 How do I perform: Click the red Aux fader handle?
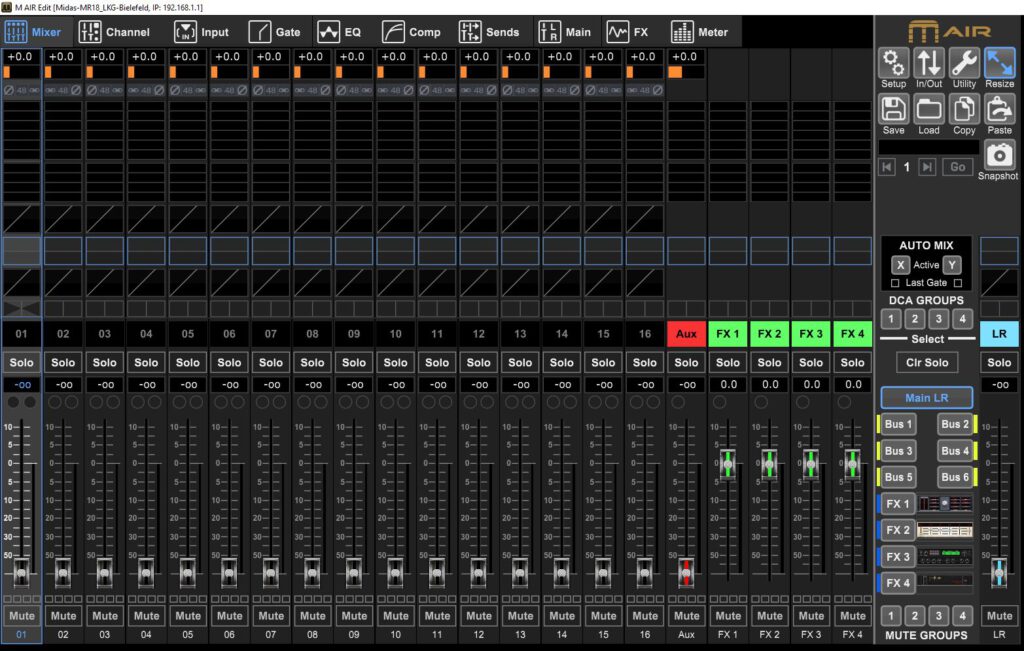click(x=686, y=571)
